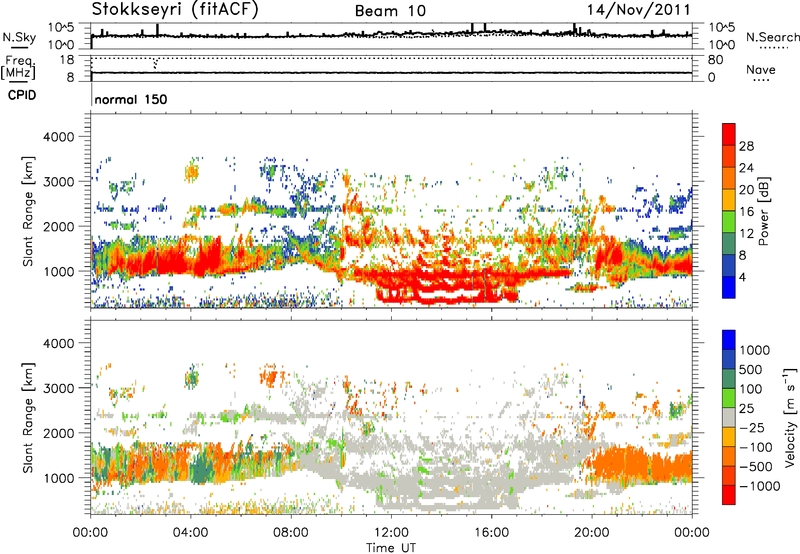This screenshot has width=800, height=554.
Task: Click the '20:00' time axis tick
Action: [592, 533]
